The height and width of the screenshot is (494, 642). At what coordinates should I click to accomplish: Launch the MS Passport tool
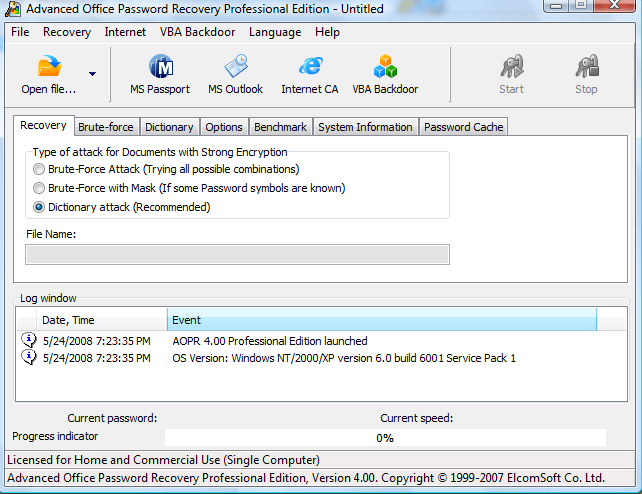pyautogui.click(x=160, y=75)
